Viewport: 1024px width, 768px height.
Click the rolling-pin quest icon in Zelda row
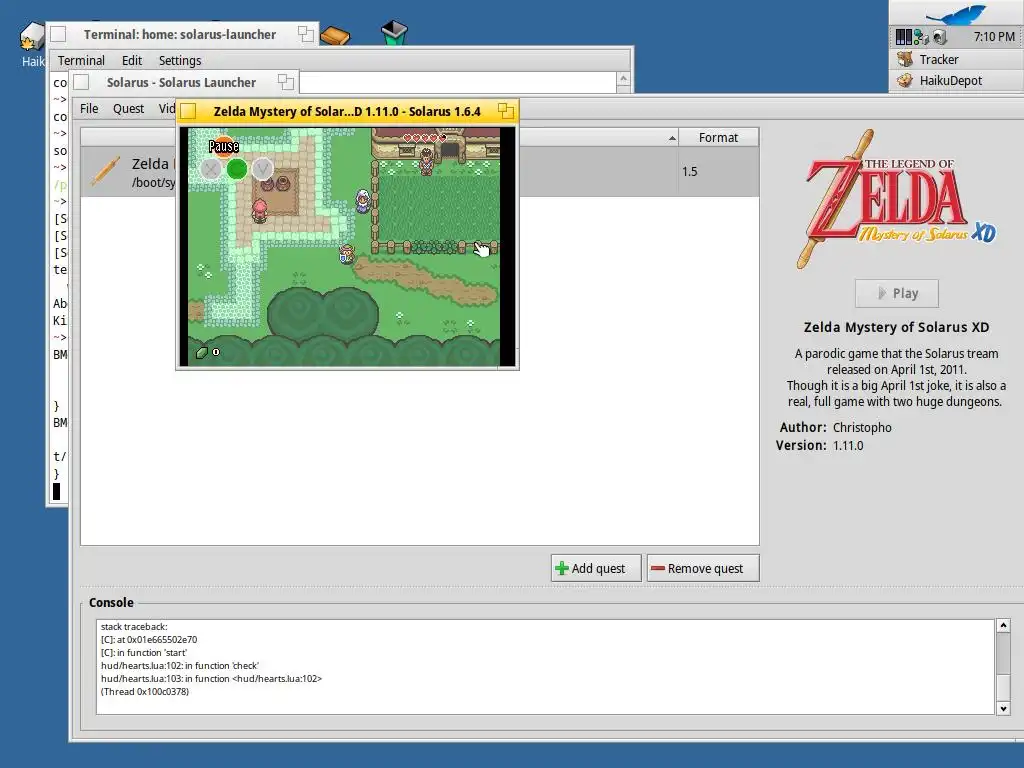(x=105, y=172)
